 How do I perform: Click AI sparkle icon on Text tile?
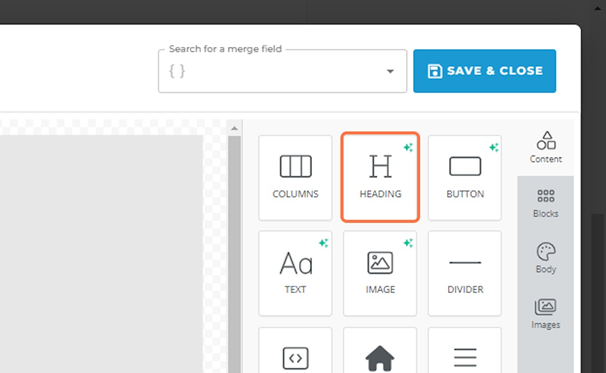323,243
